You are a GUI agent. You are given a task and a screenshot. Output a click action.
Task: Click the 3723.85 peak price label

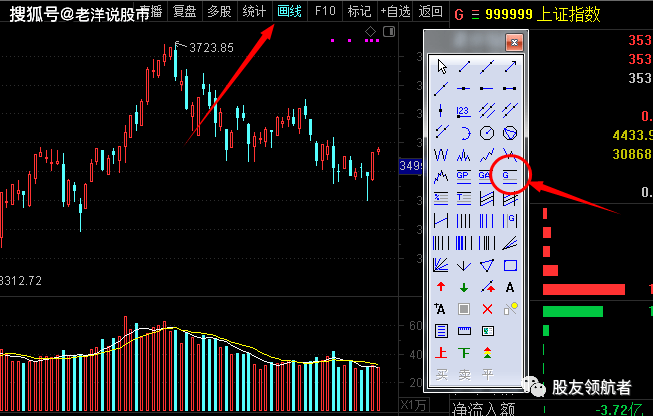click(210, 47)
